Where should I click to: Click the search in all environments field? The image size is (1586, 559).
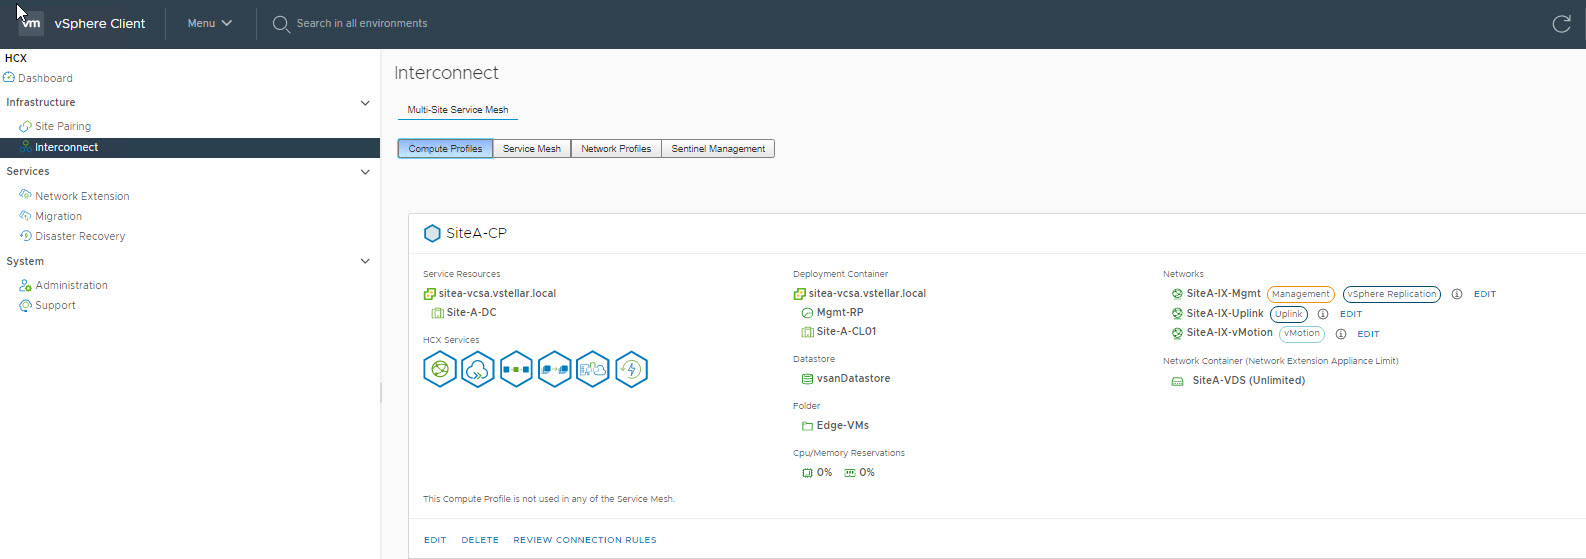[361, 23]
